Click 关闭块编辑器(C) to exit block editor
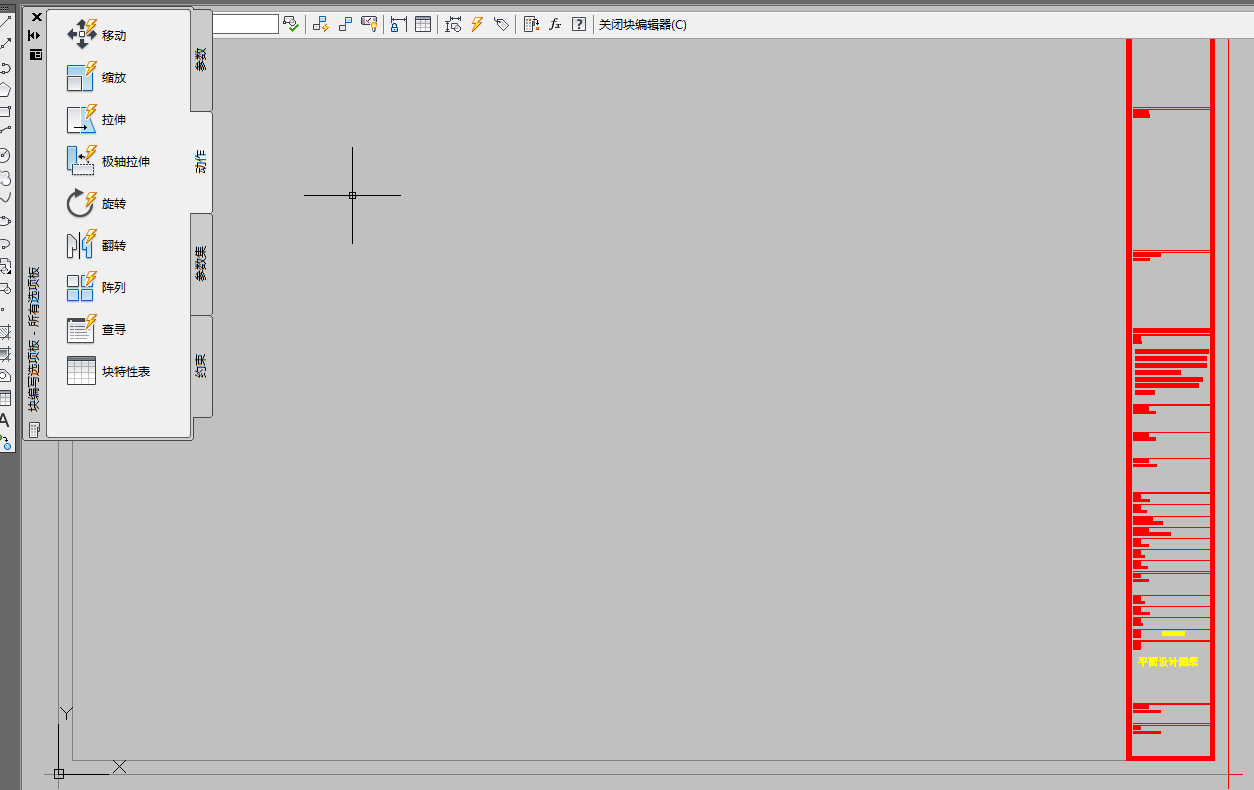Viewport: 1254px width, 790px height. point(642,24)
